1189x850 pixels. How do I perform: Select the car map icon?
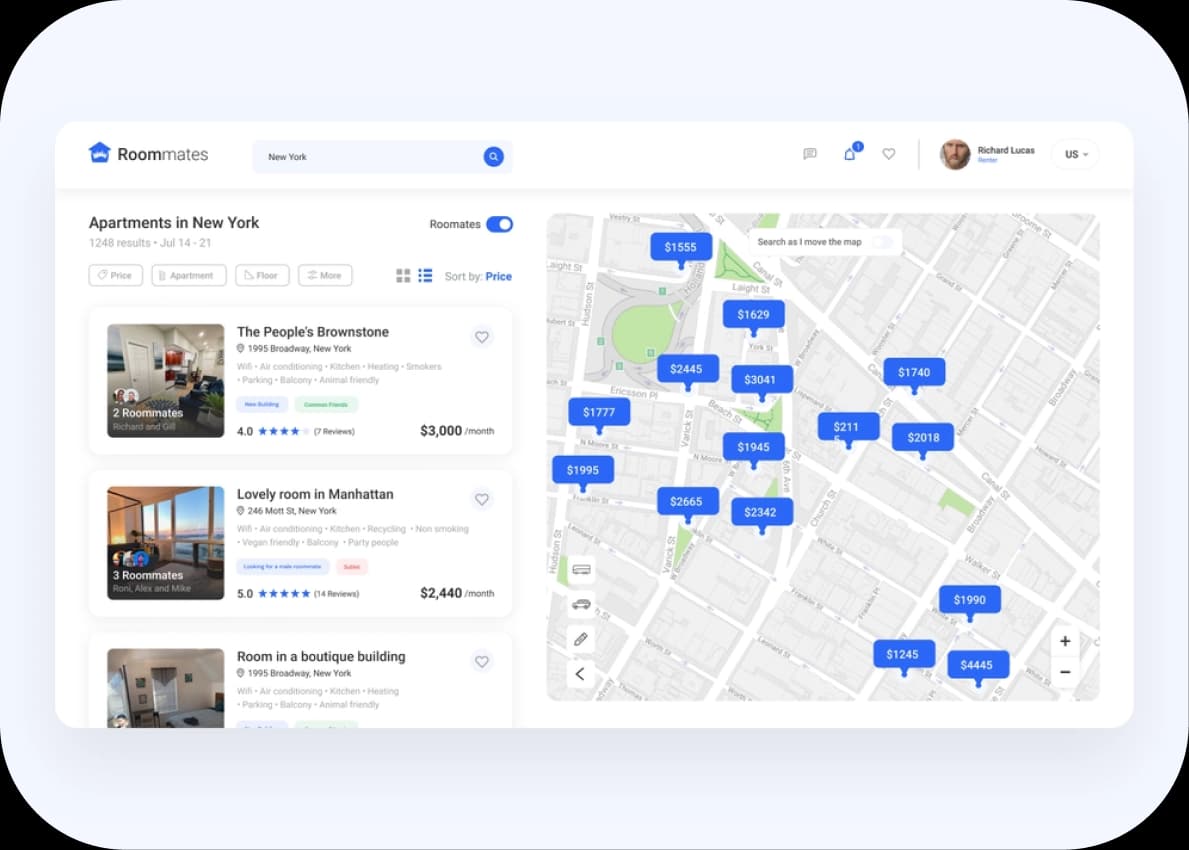tap(581, 604)
